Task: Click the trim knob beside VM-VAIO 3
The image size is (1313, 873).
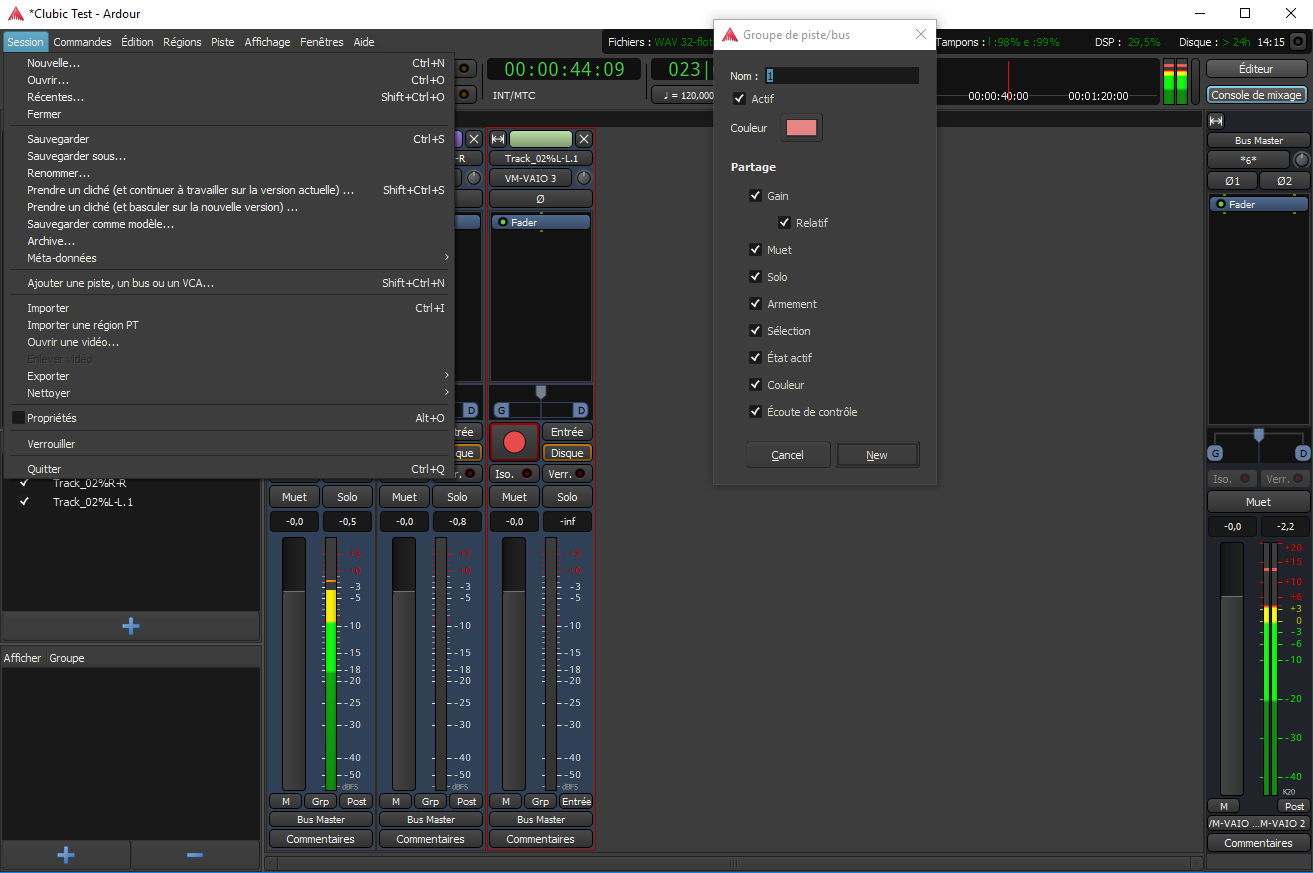Action: point(584,178)
